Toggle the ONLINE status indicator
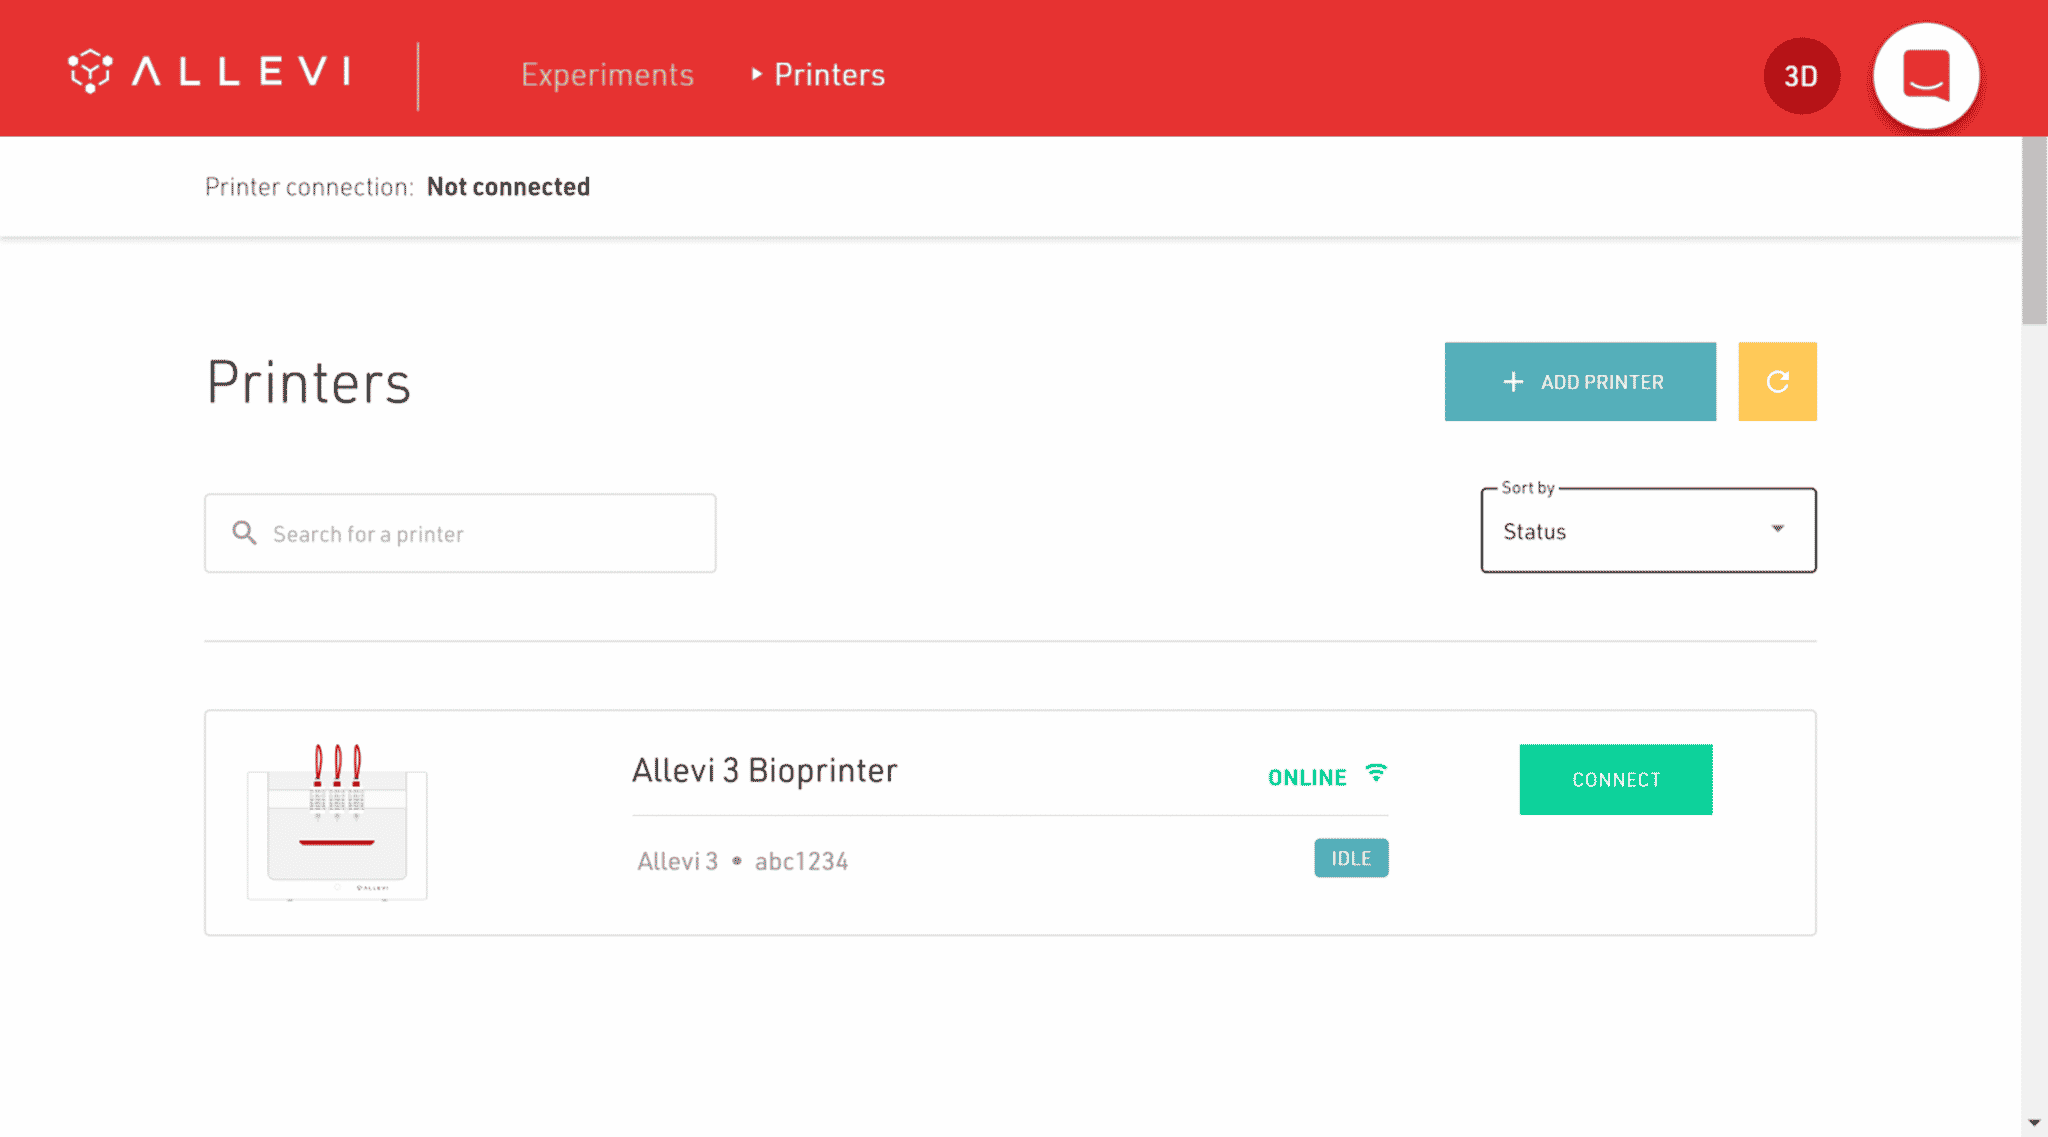 (1306, 776)
